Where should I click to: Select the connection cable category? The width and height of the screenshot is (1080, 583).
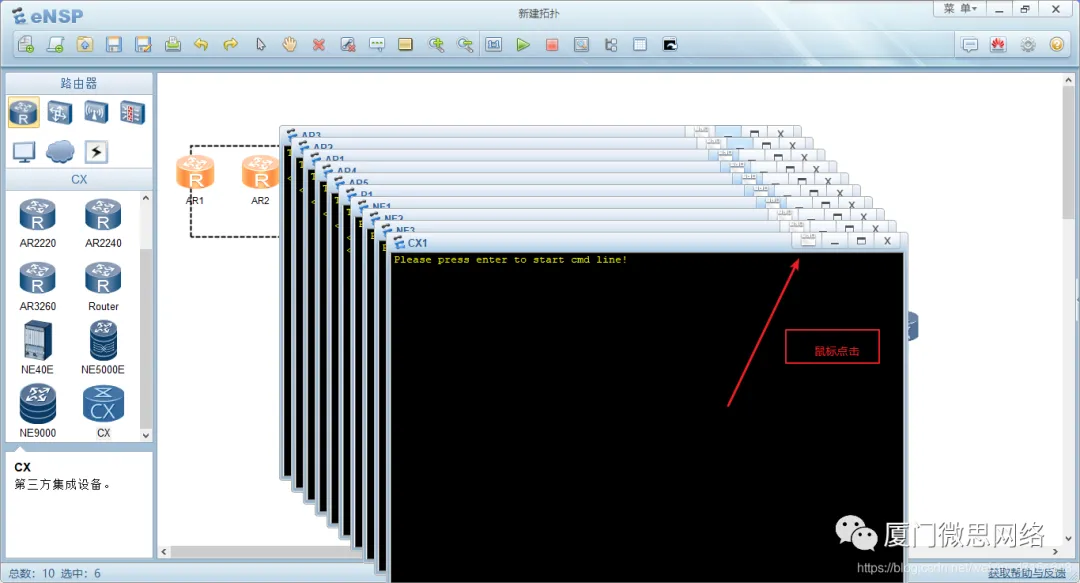pyautogui.click(x=96, y=152)
